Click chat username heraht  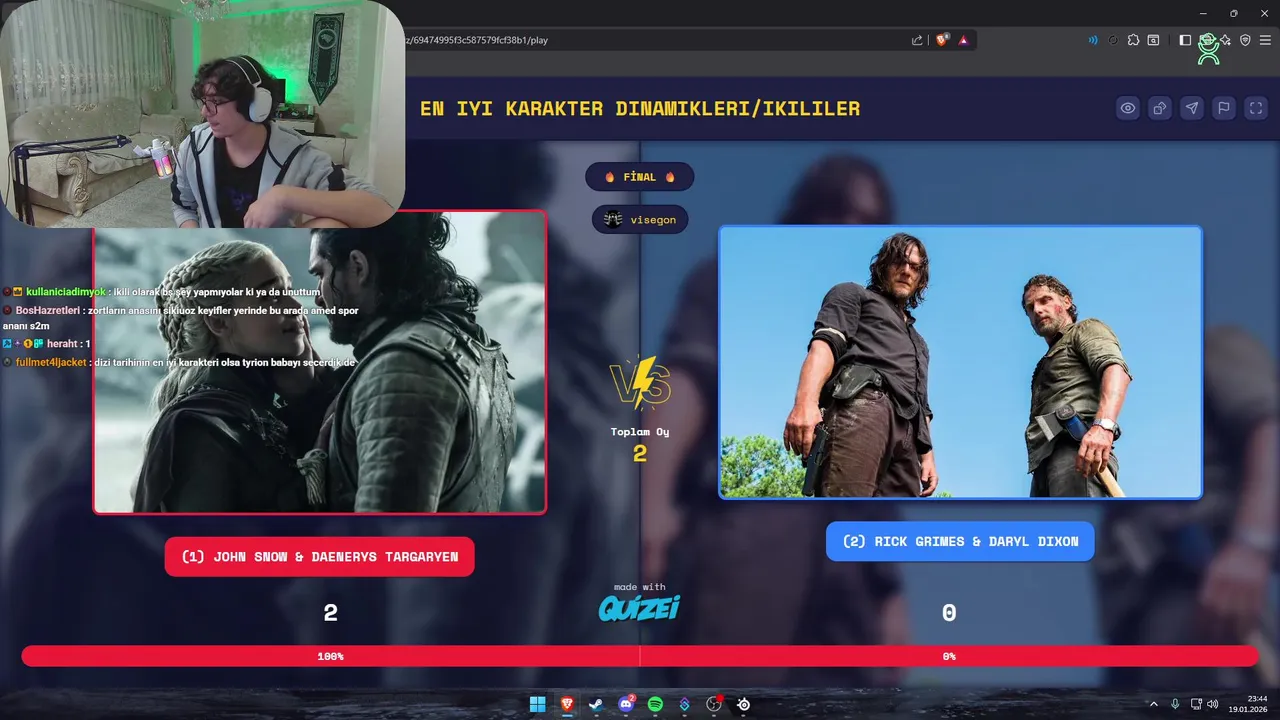(62, 344)
